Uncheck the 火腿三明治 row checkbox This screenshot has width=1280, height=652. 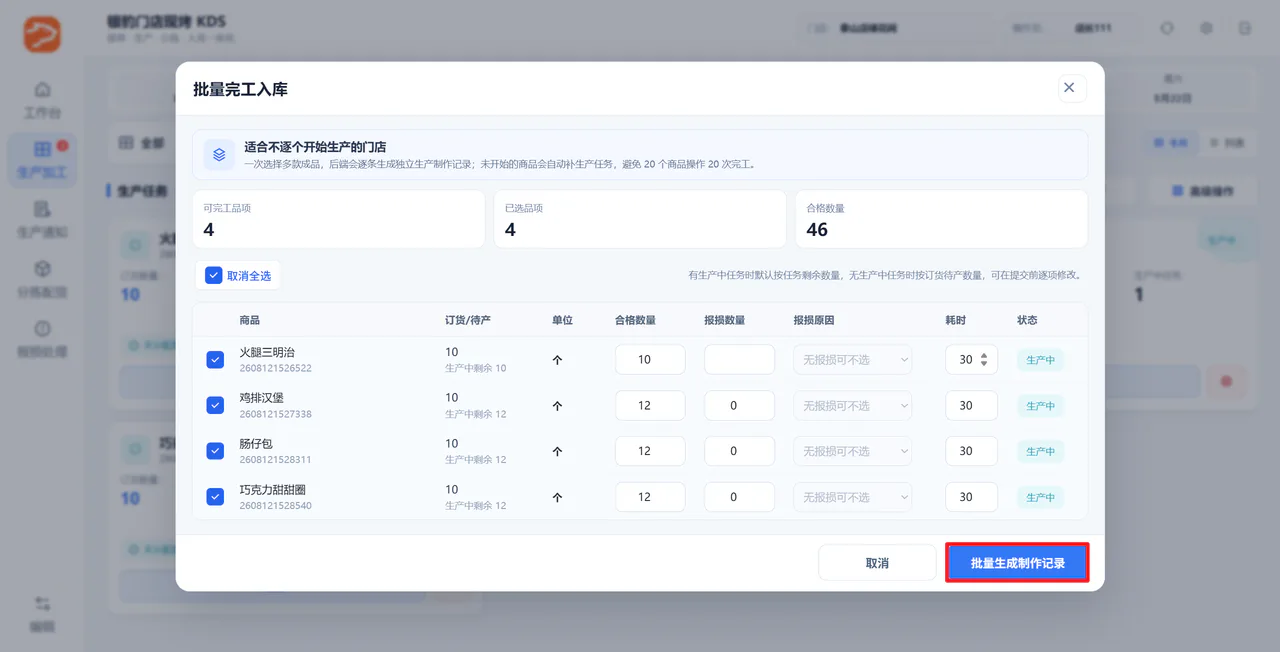[x=215, y=360]
